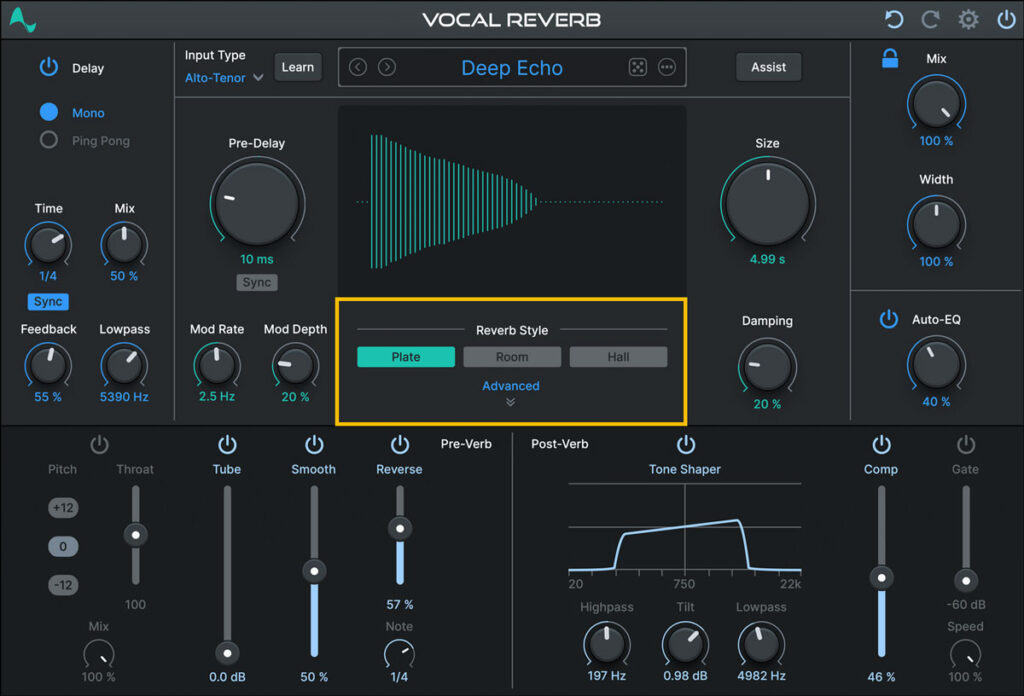Click the Comp slider handle

click(882, 578)
